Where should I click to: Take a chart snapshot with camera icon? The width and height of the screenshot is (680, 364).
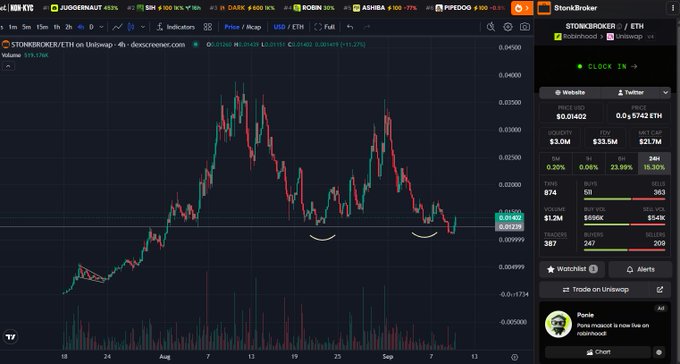point(525,27)
